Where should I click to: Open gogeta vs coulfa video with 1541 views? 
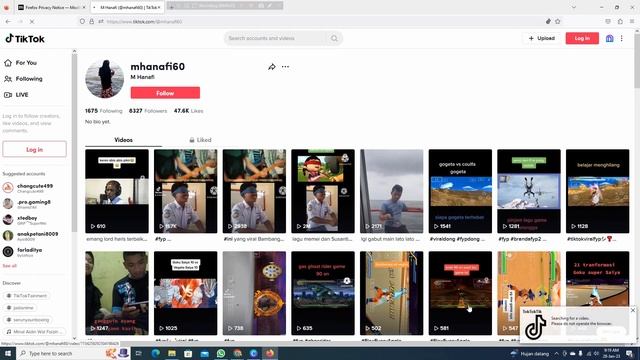coord(460,191)
